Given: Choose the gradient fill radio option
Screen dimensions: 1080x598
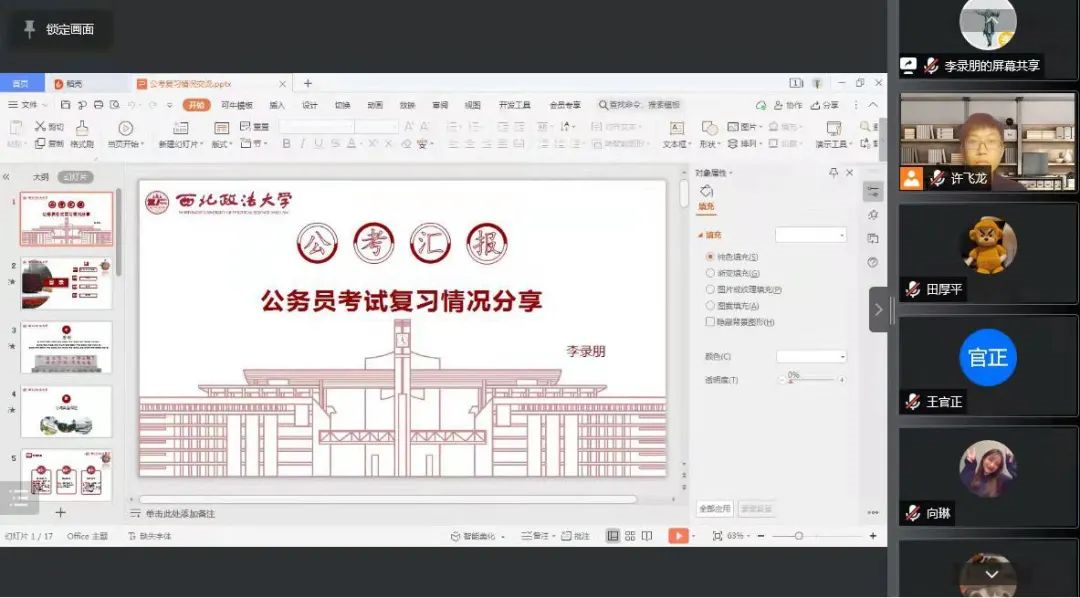Looking at the screenshot, I should 710,273.
